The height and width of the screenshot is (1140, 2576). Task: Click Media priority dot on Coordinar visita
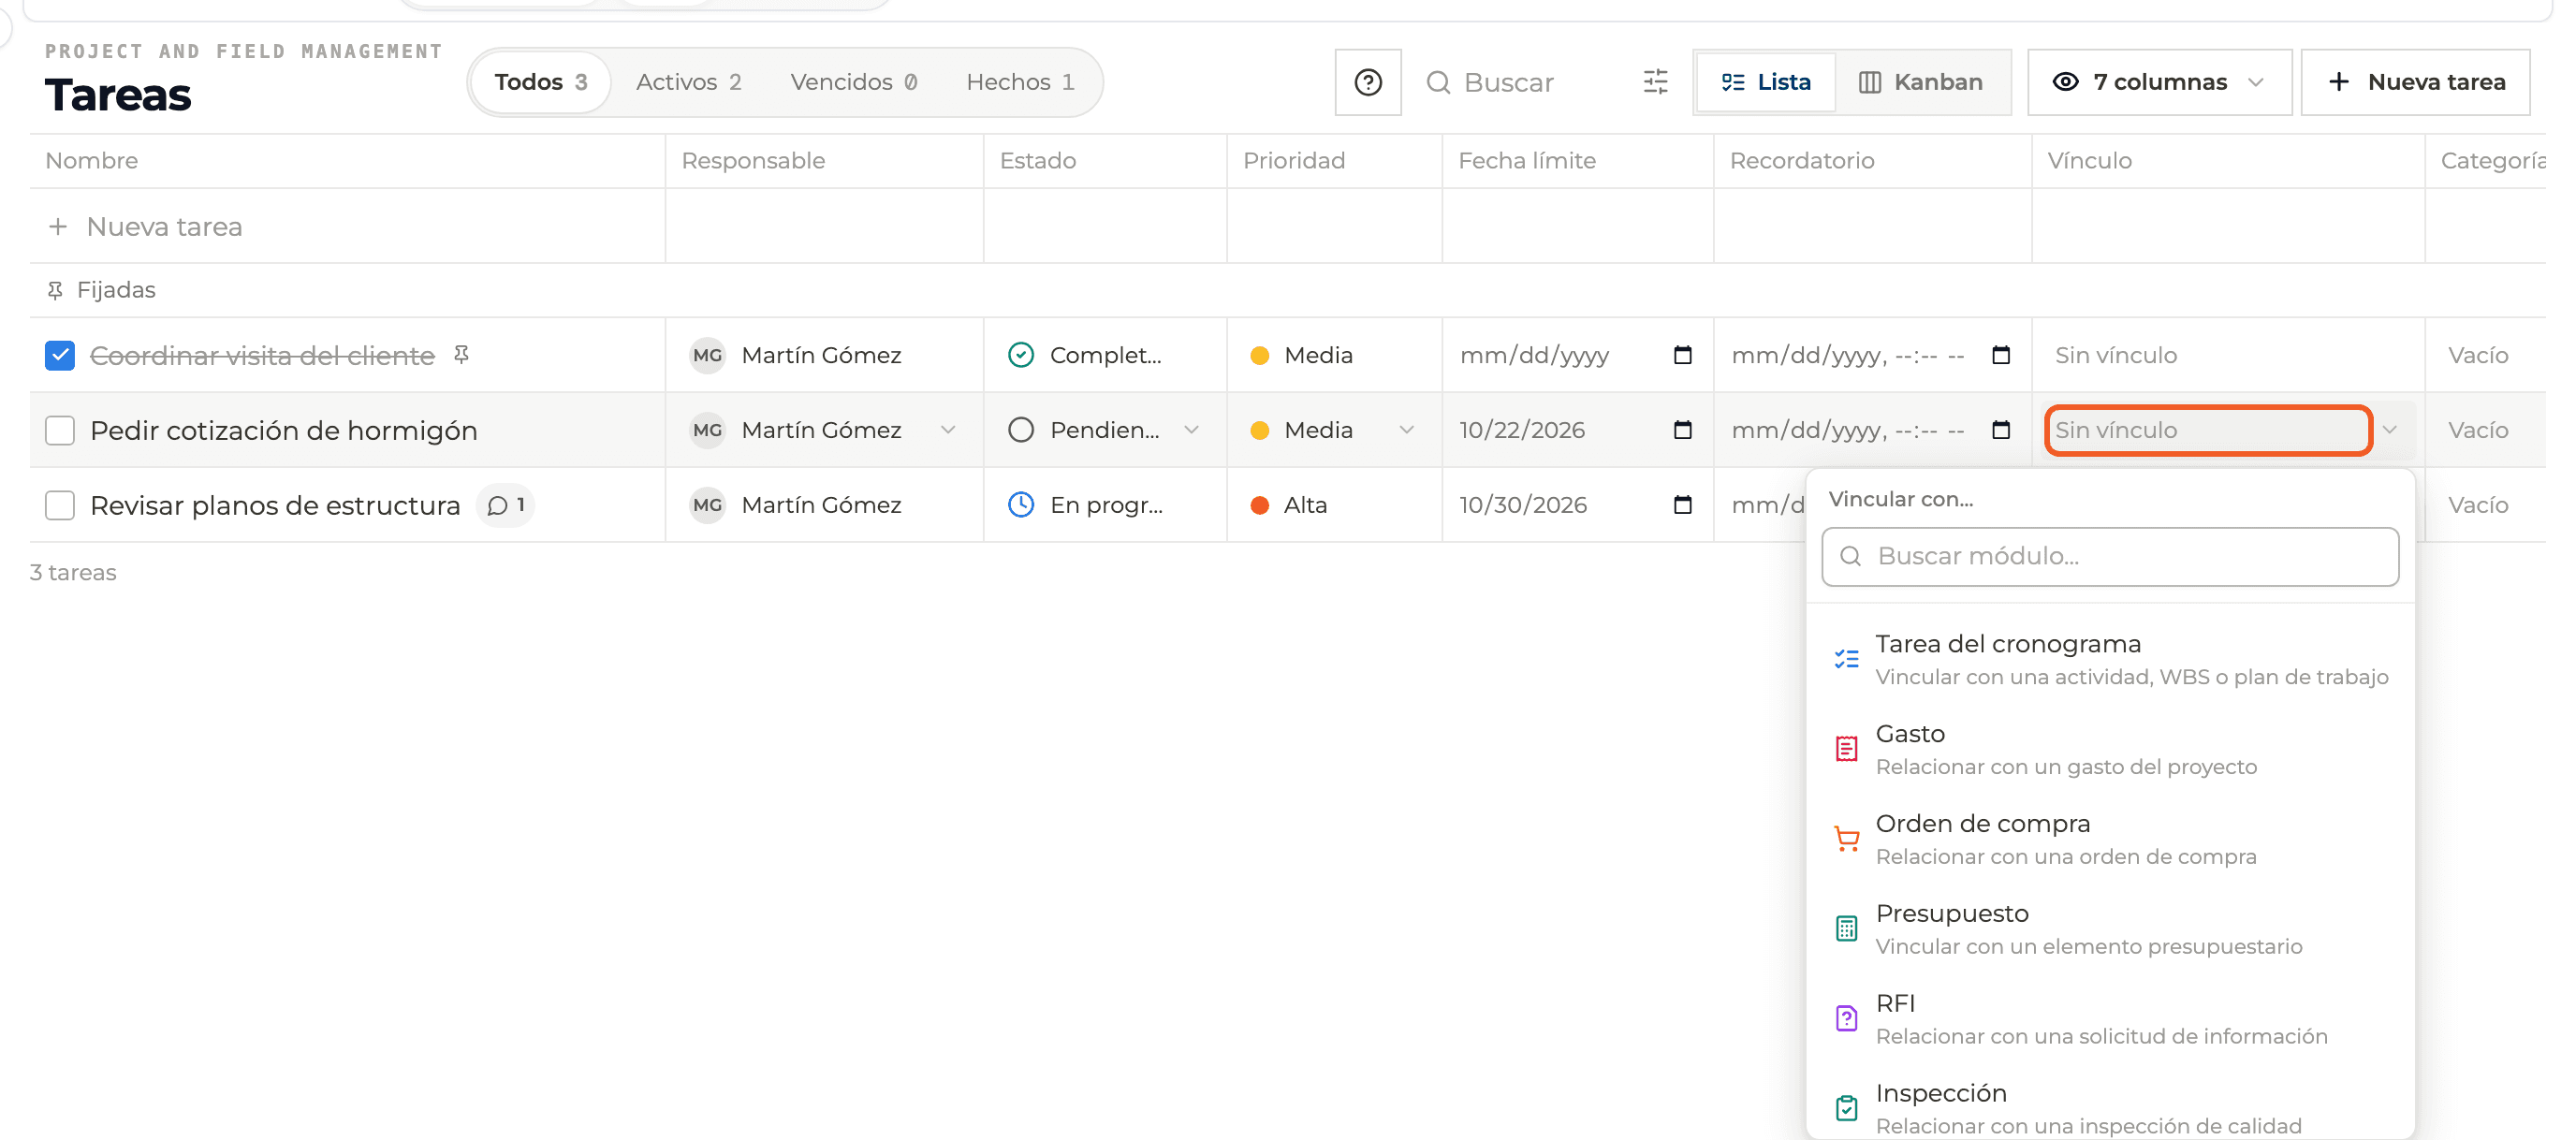click(x=1260, y=355)
